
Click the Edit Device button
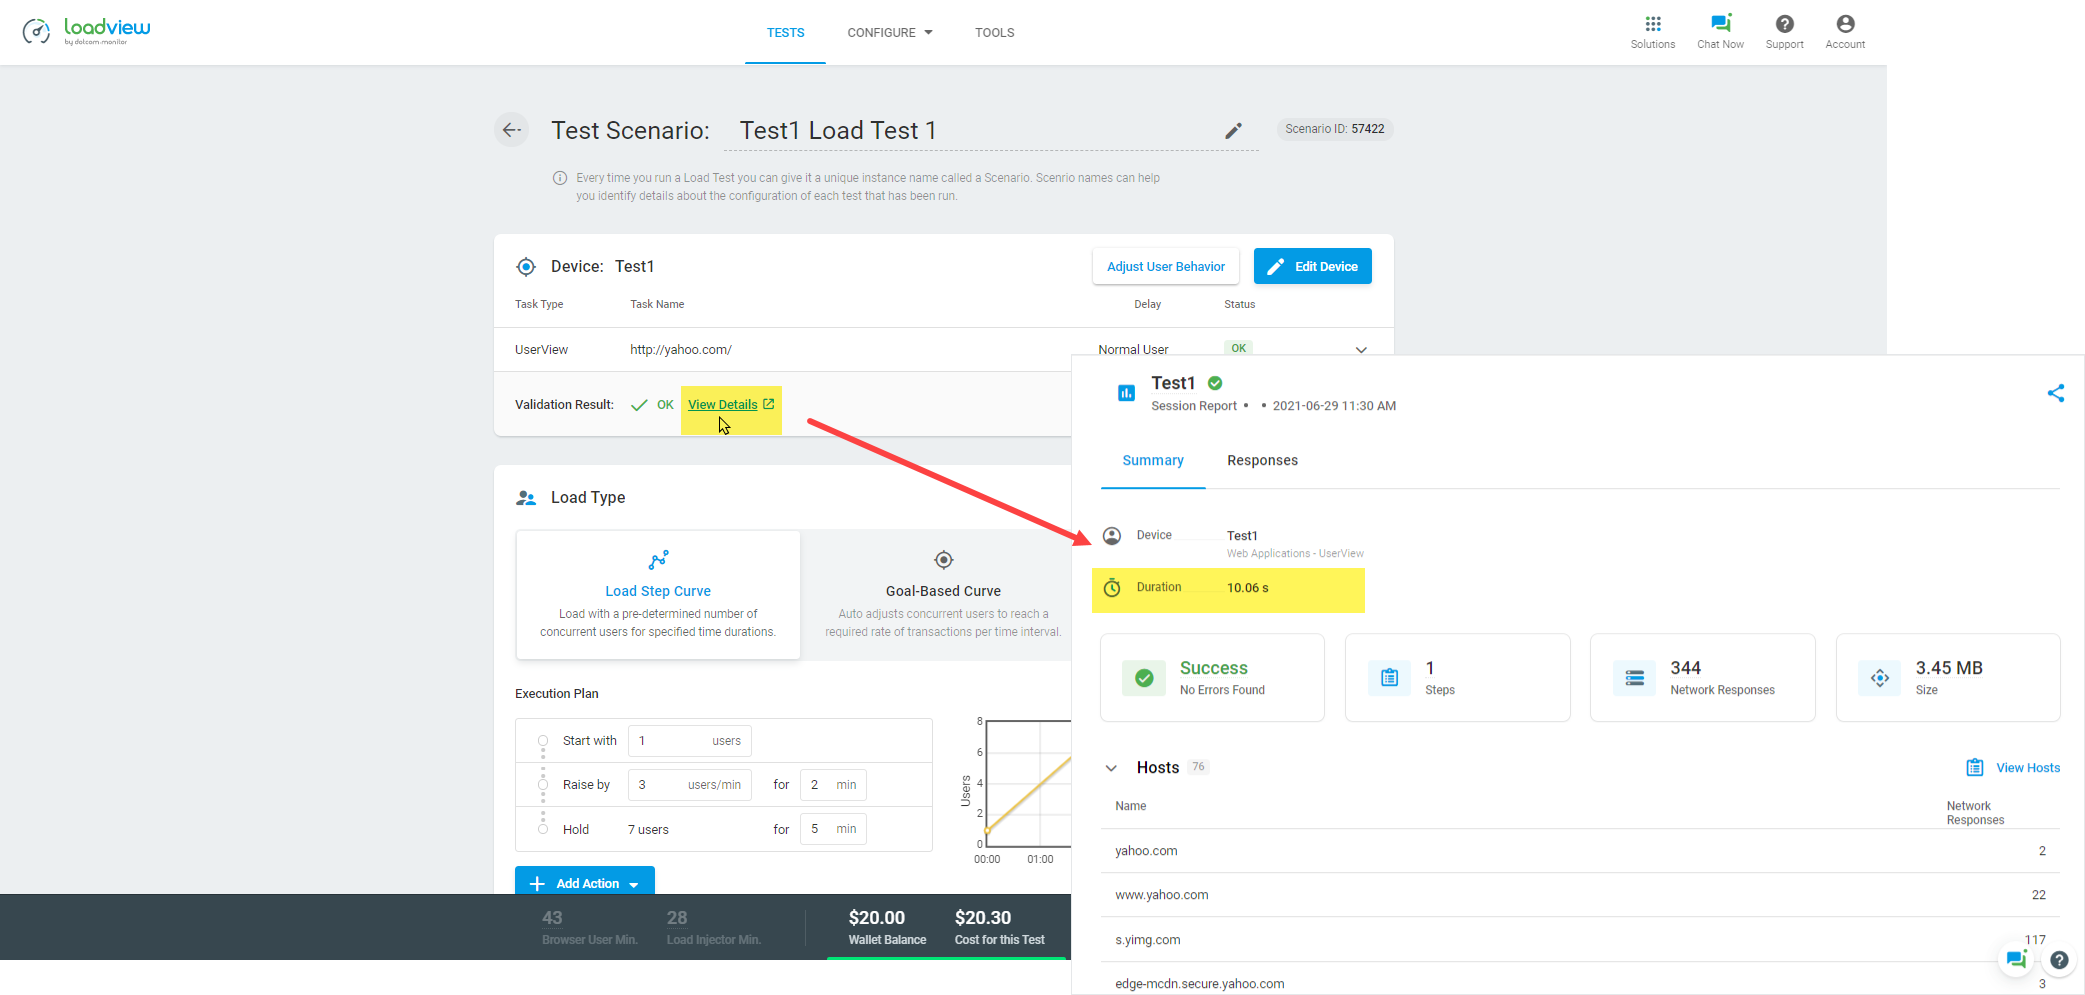pyautogui.click(x=1313, y=267)
